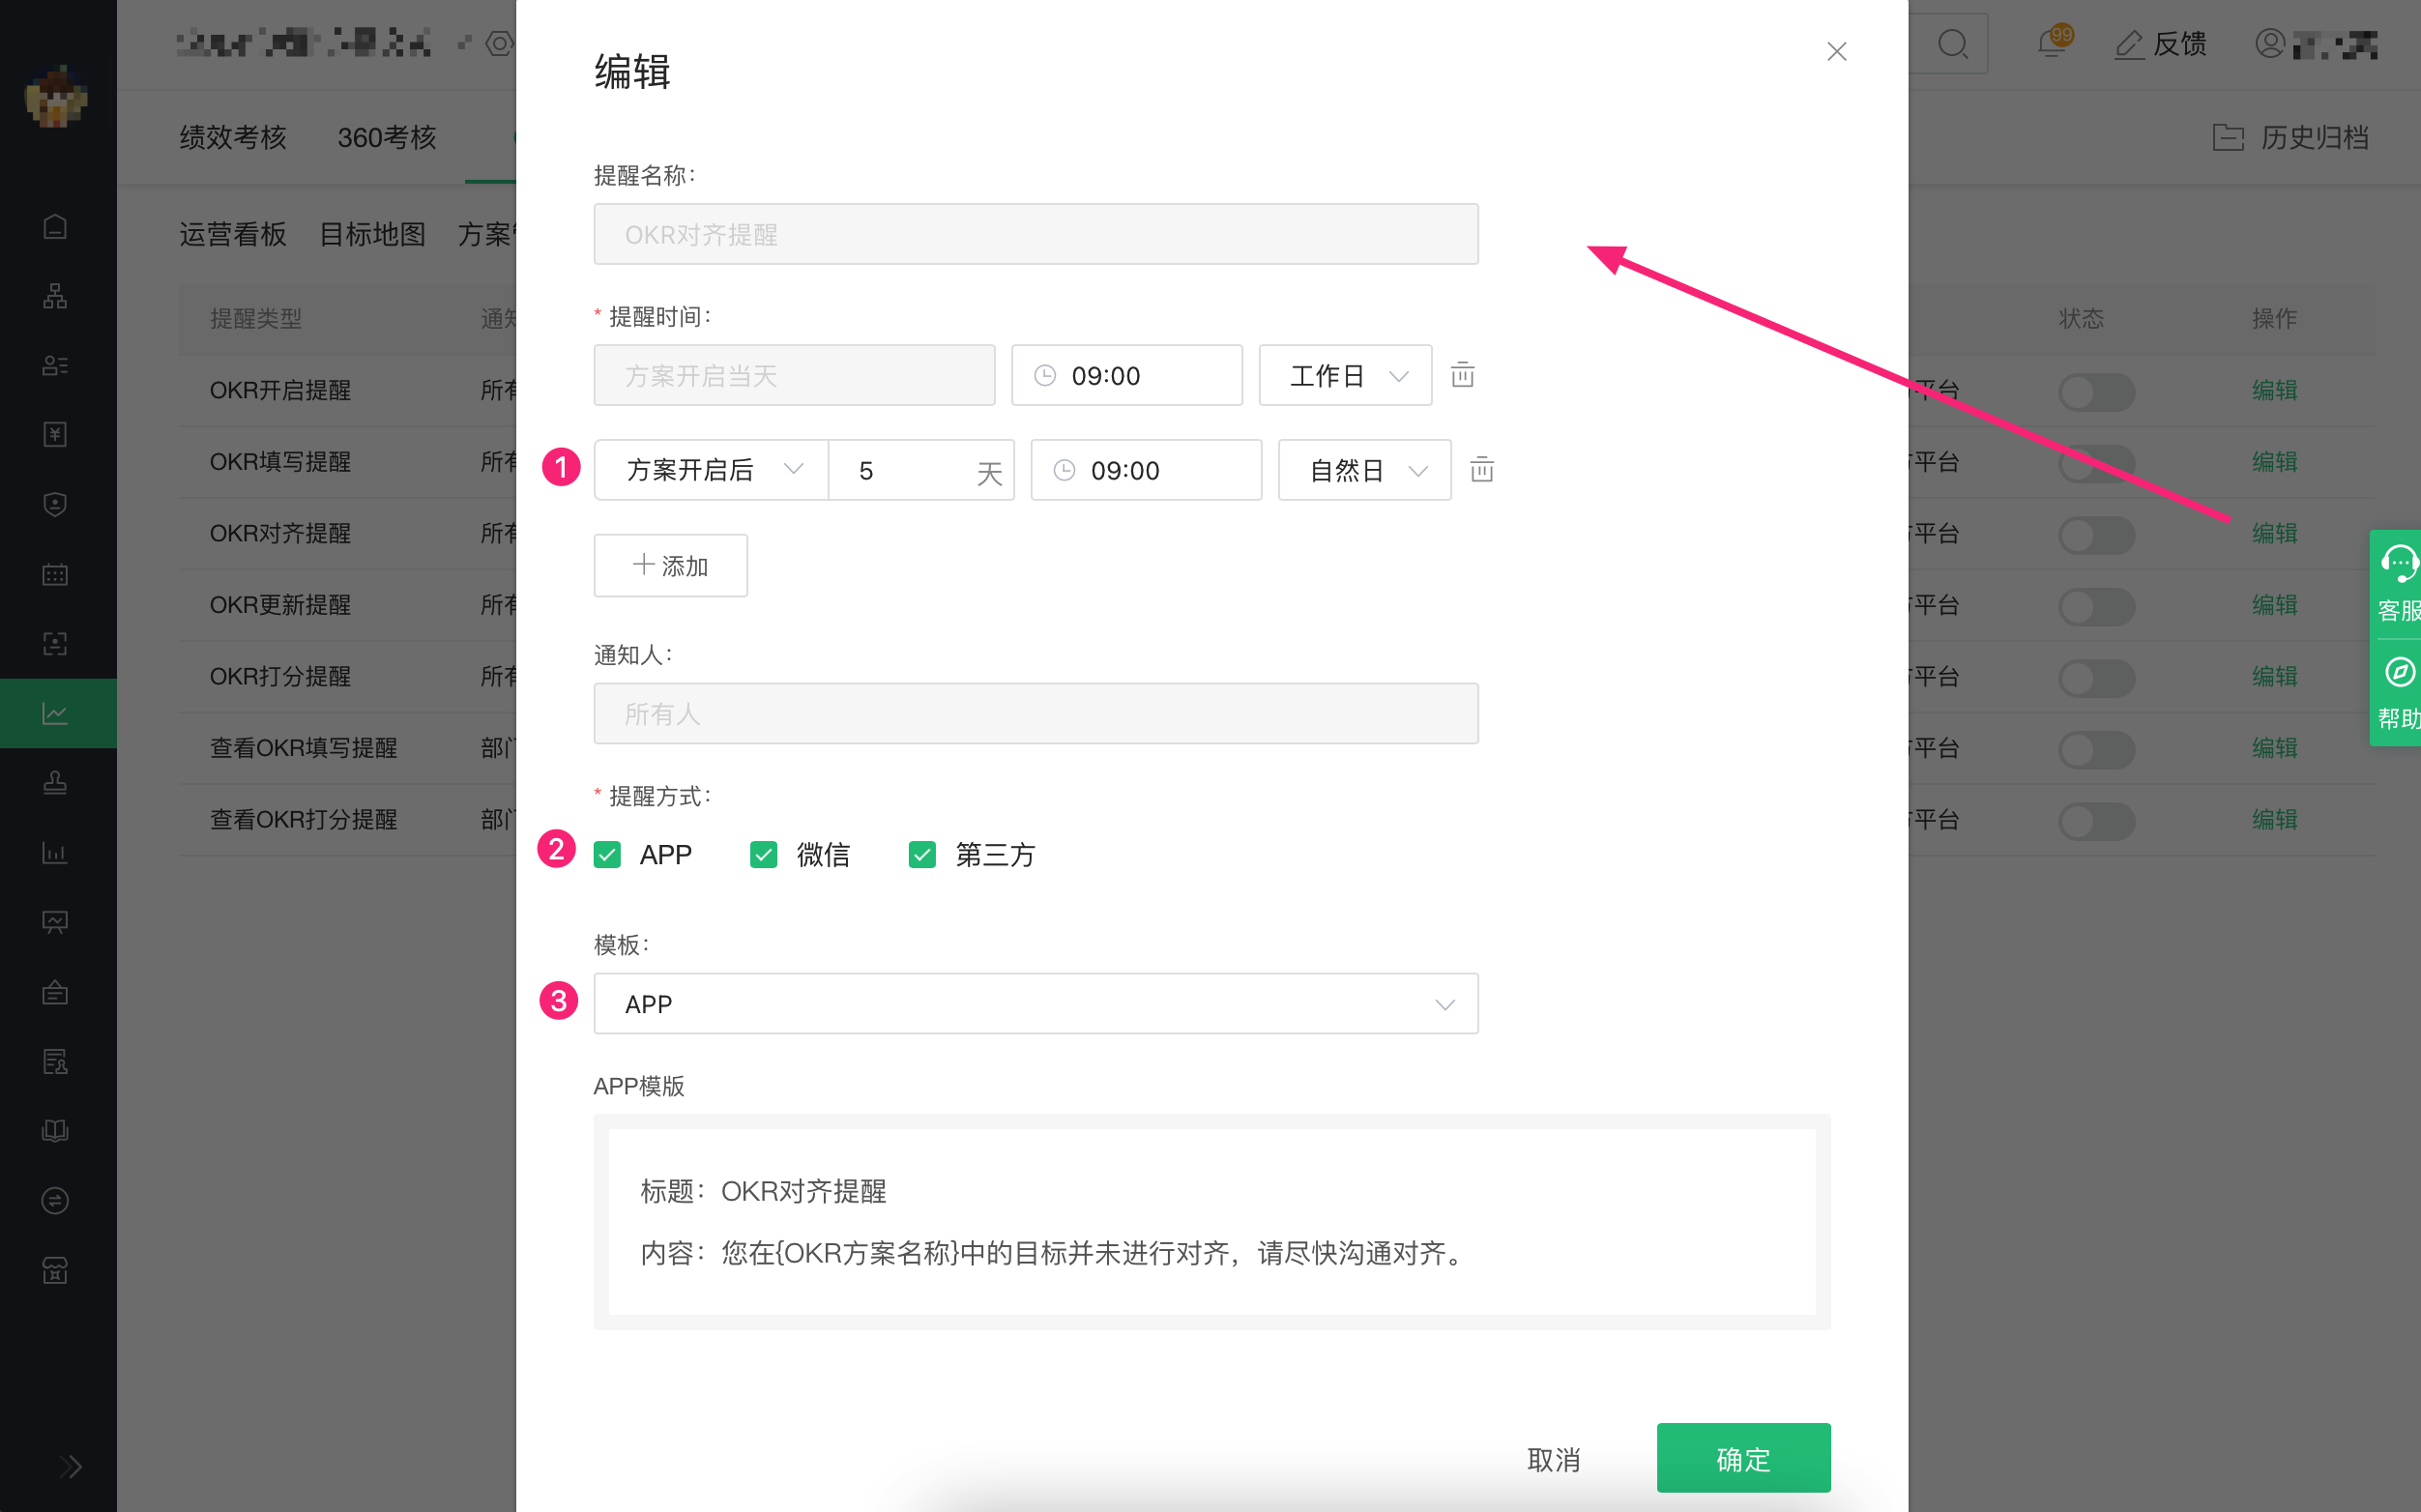
Task: Open the bar chart sidebar icon
Action: click(56, 852)
